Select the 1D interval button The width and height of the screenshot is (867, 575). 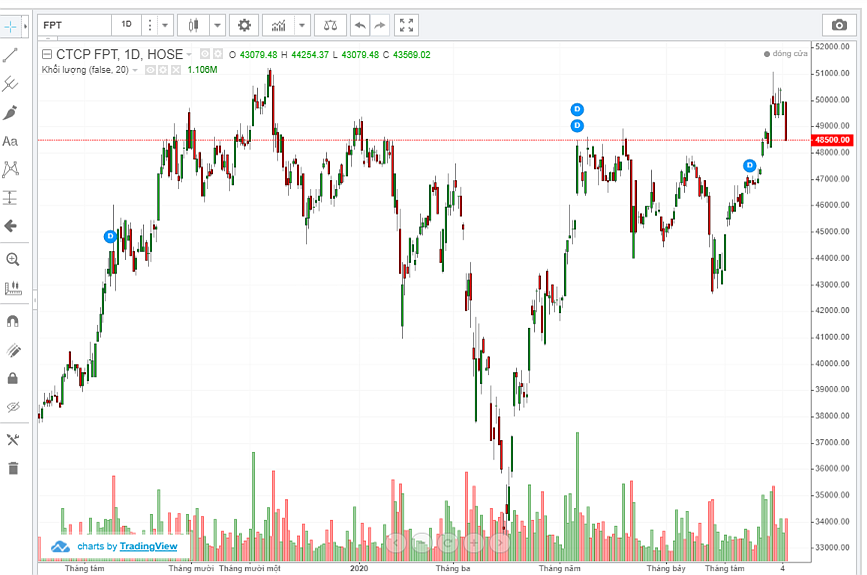[x=126, y=24]
